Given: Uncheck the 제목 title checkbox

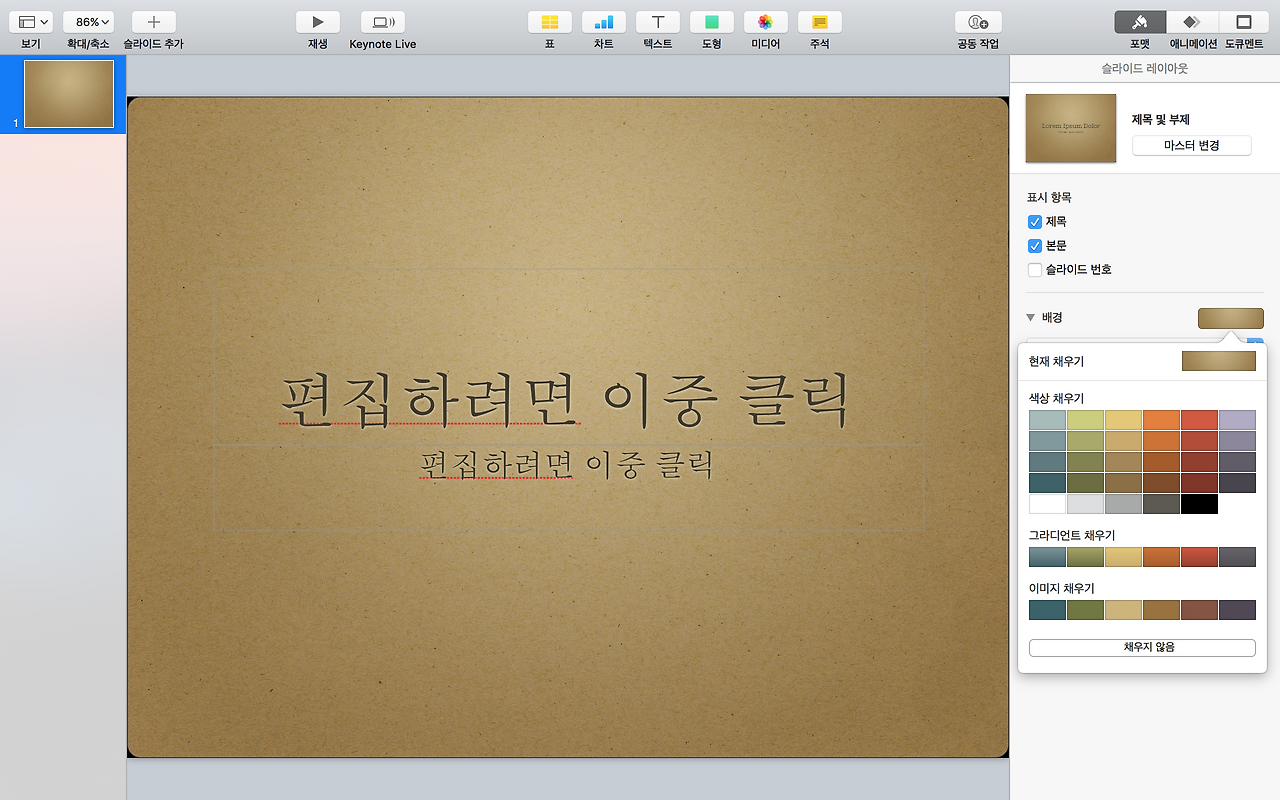Looking at the screenshot, I should (1034, 221).
